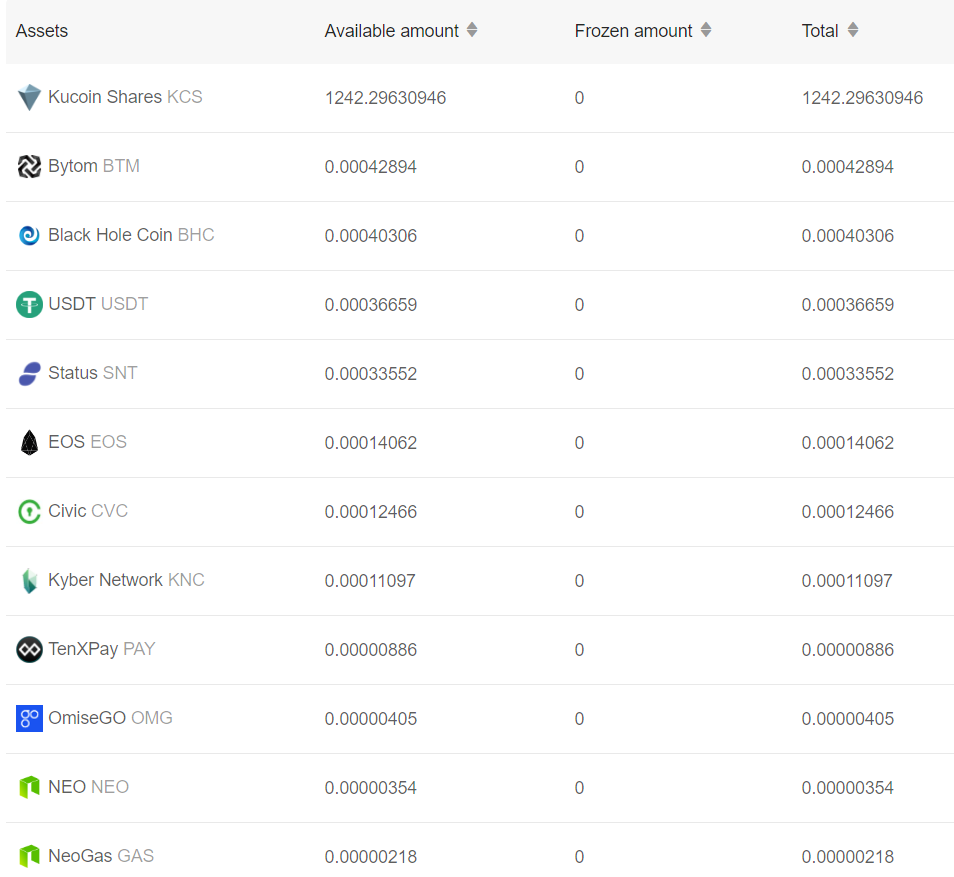Click the Kucoin Shares diamond icon

(x=29, y=97)
